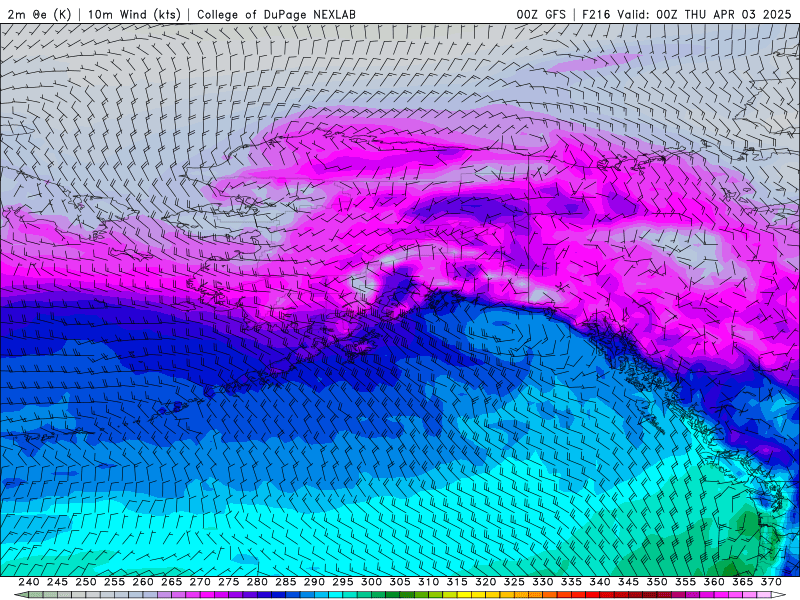Click the 365 legend value
This screenshot has height=600, width=800.
click(743, 582)
